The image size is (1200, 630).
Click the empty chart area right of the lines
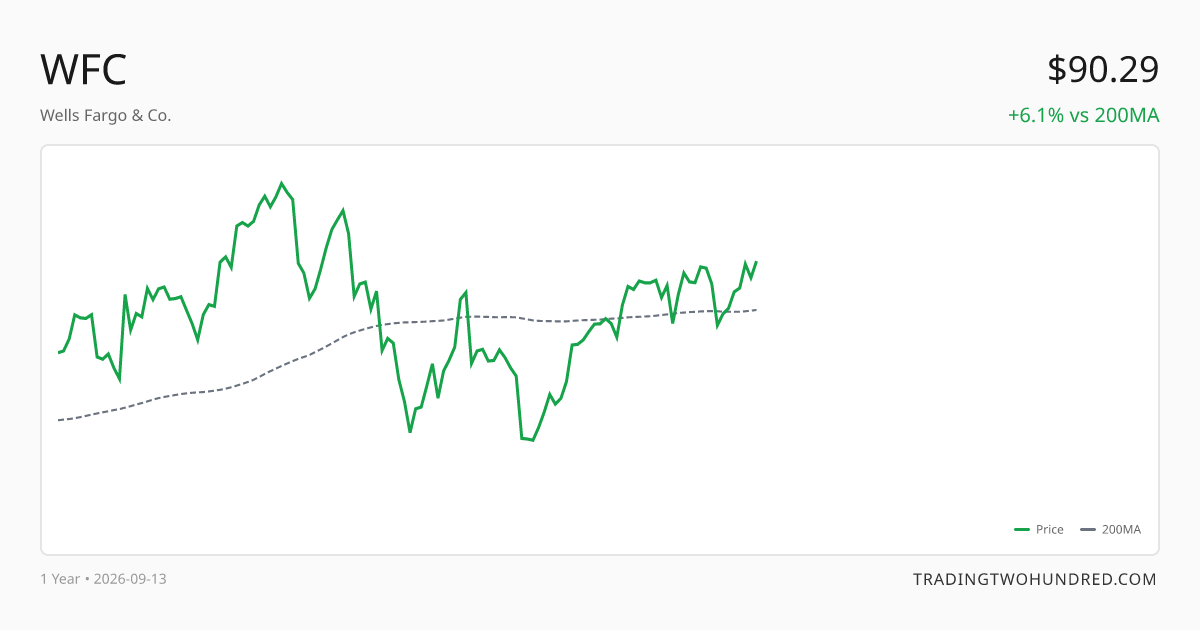[950, 350]
